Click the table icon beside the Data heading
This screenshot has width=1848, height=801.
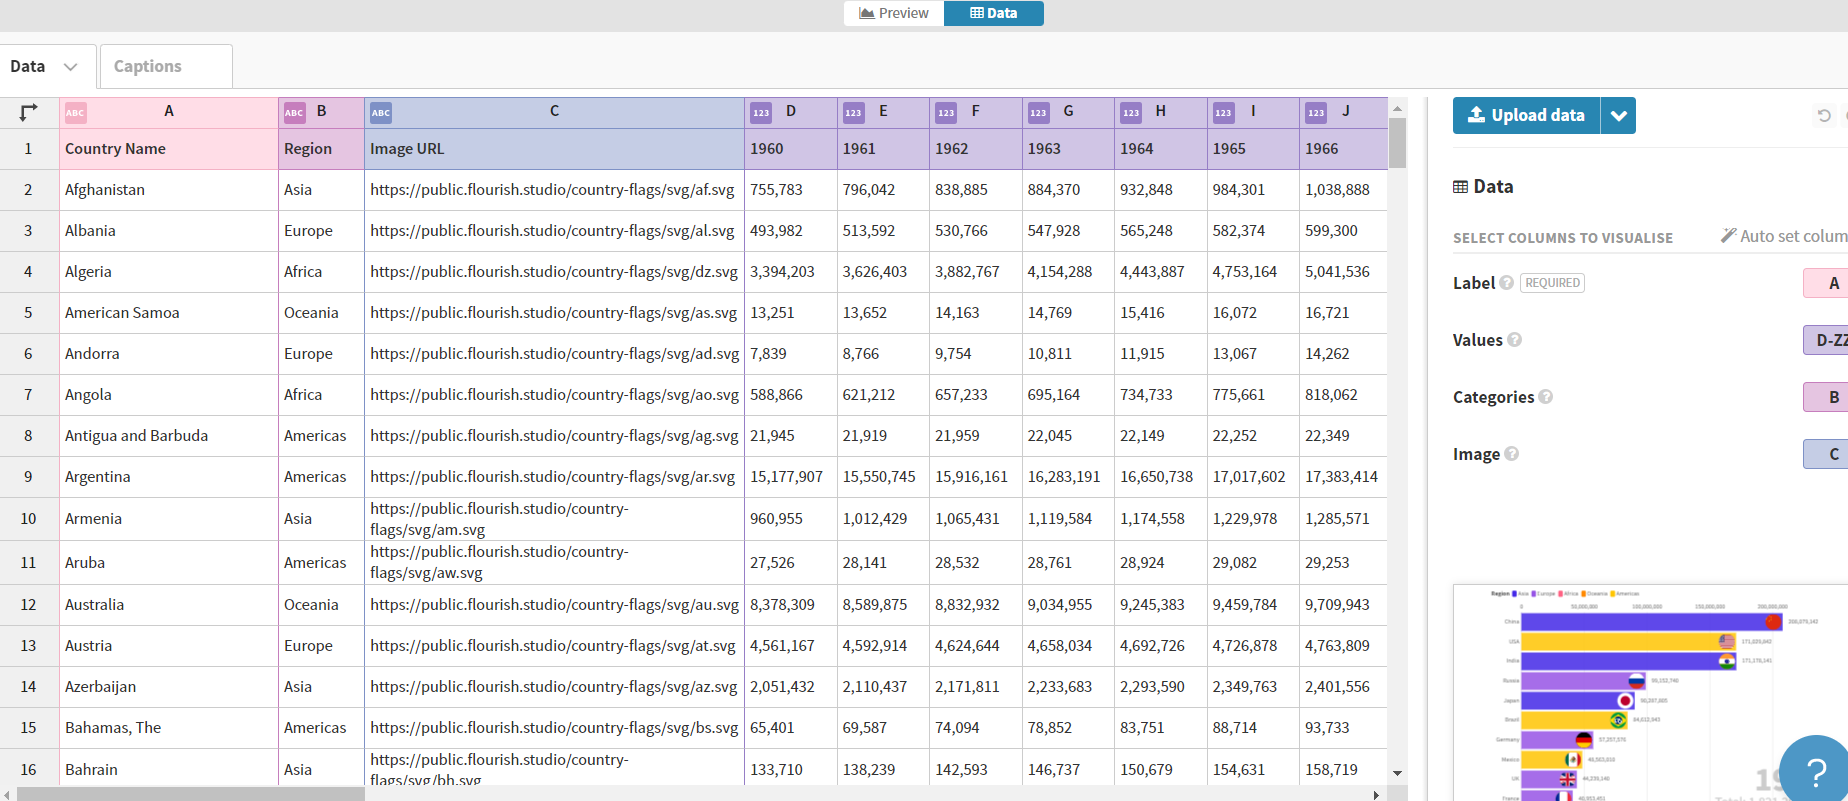1460,187
